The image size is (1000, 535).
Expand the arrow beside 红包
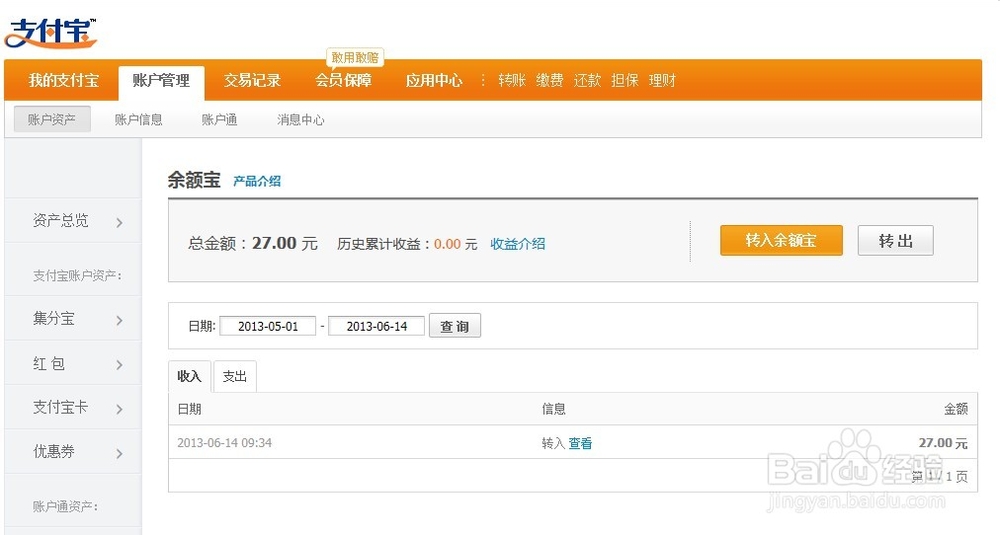(119, 365)
